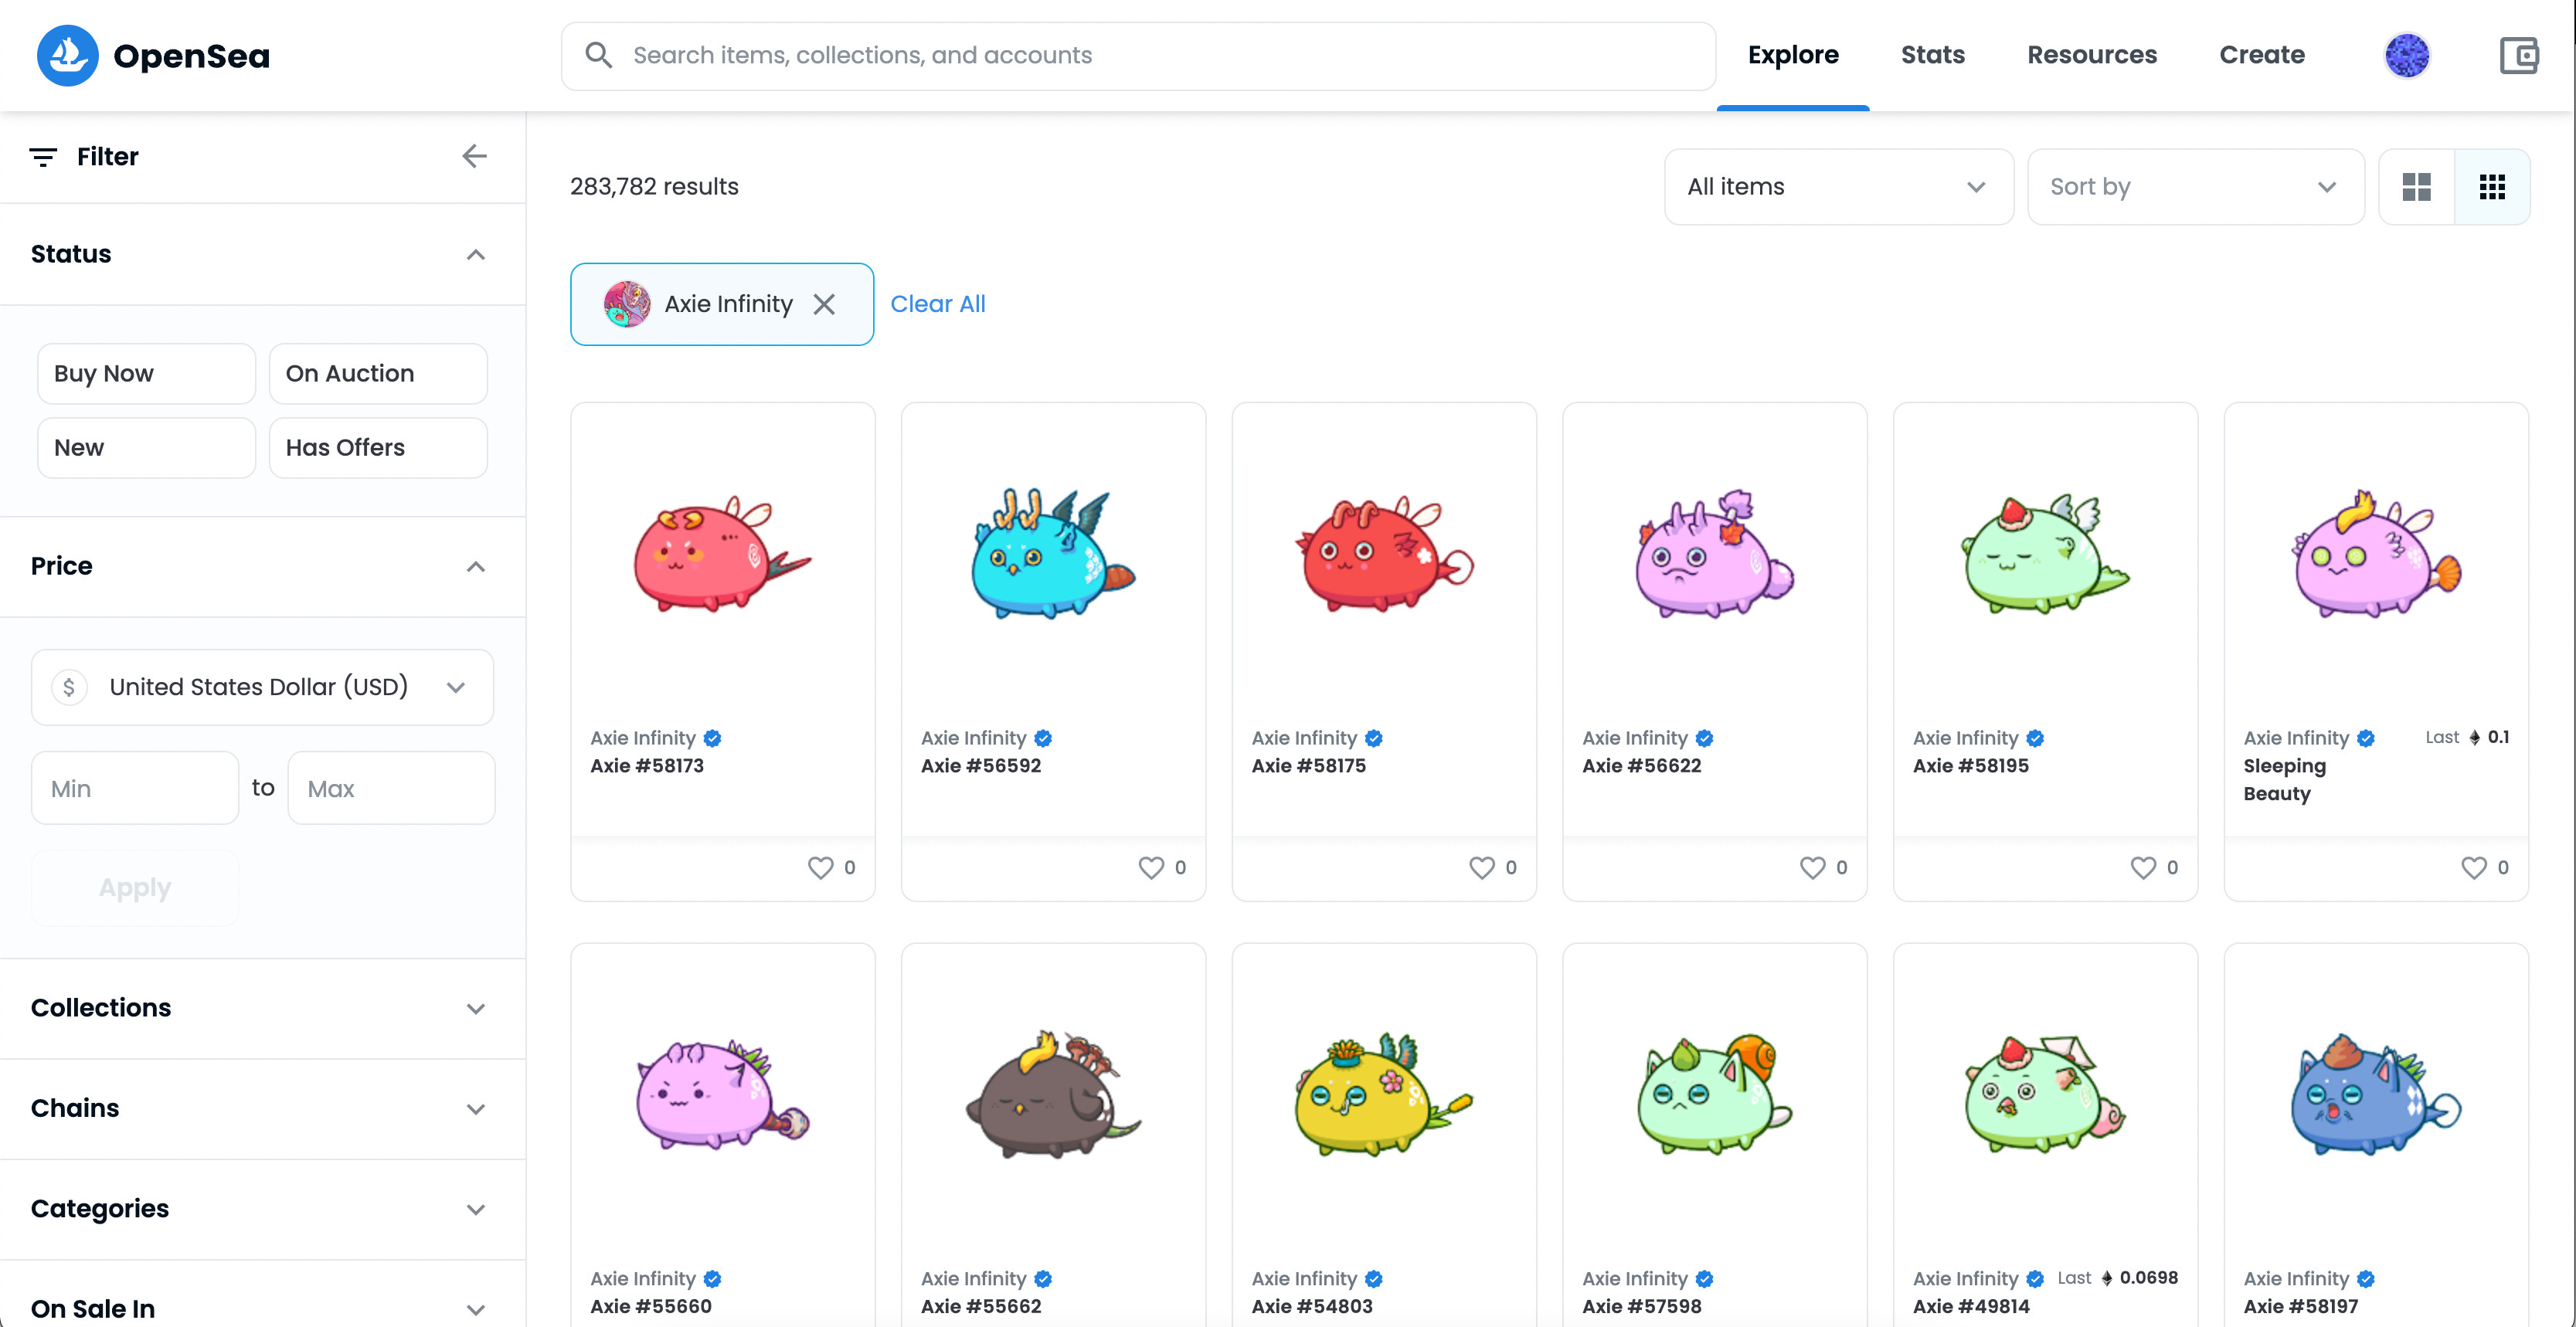
Task: Toggle the On Auction filter
Action: pos(378,373)
